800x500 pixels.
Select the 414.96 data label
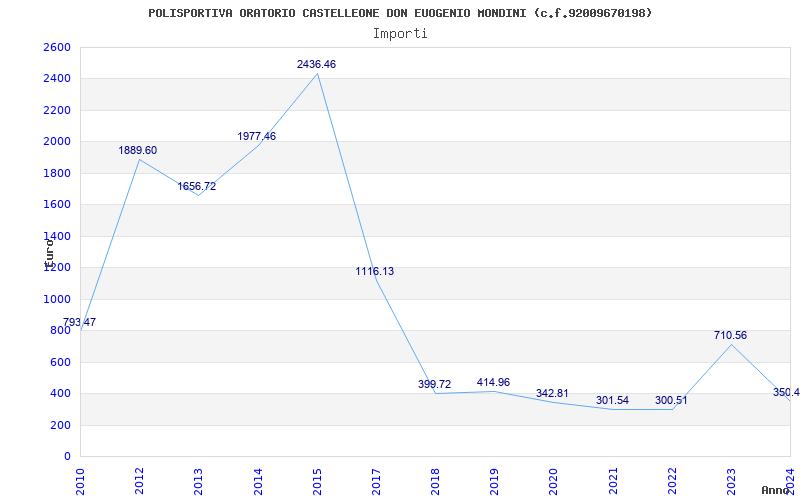pos(493,383)
